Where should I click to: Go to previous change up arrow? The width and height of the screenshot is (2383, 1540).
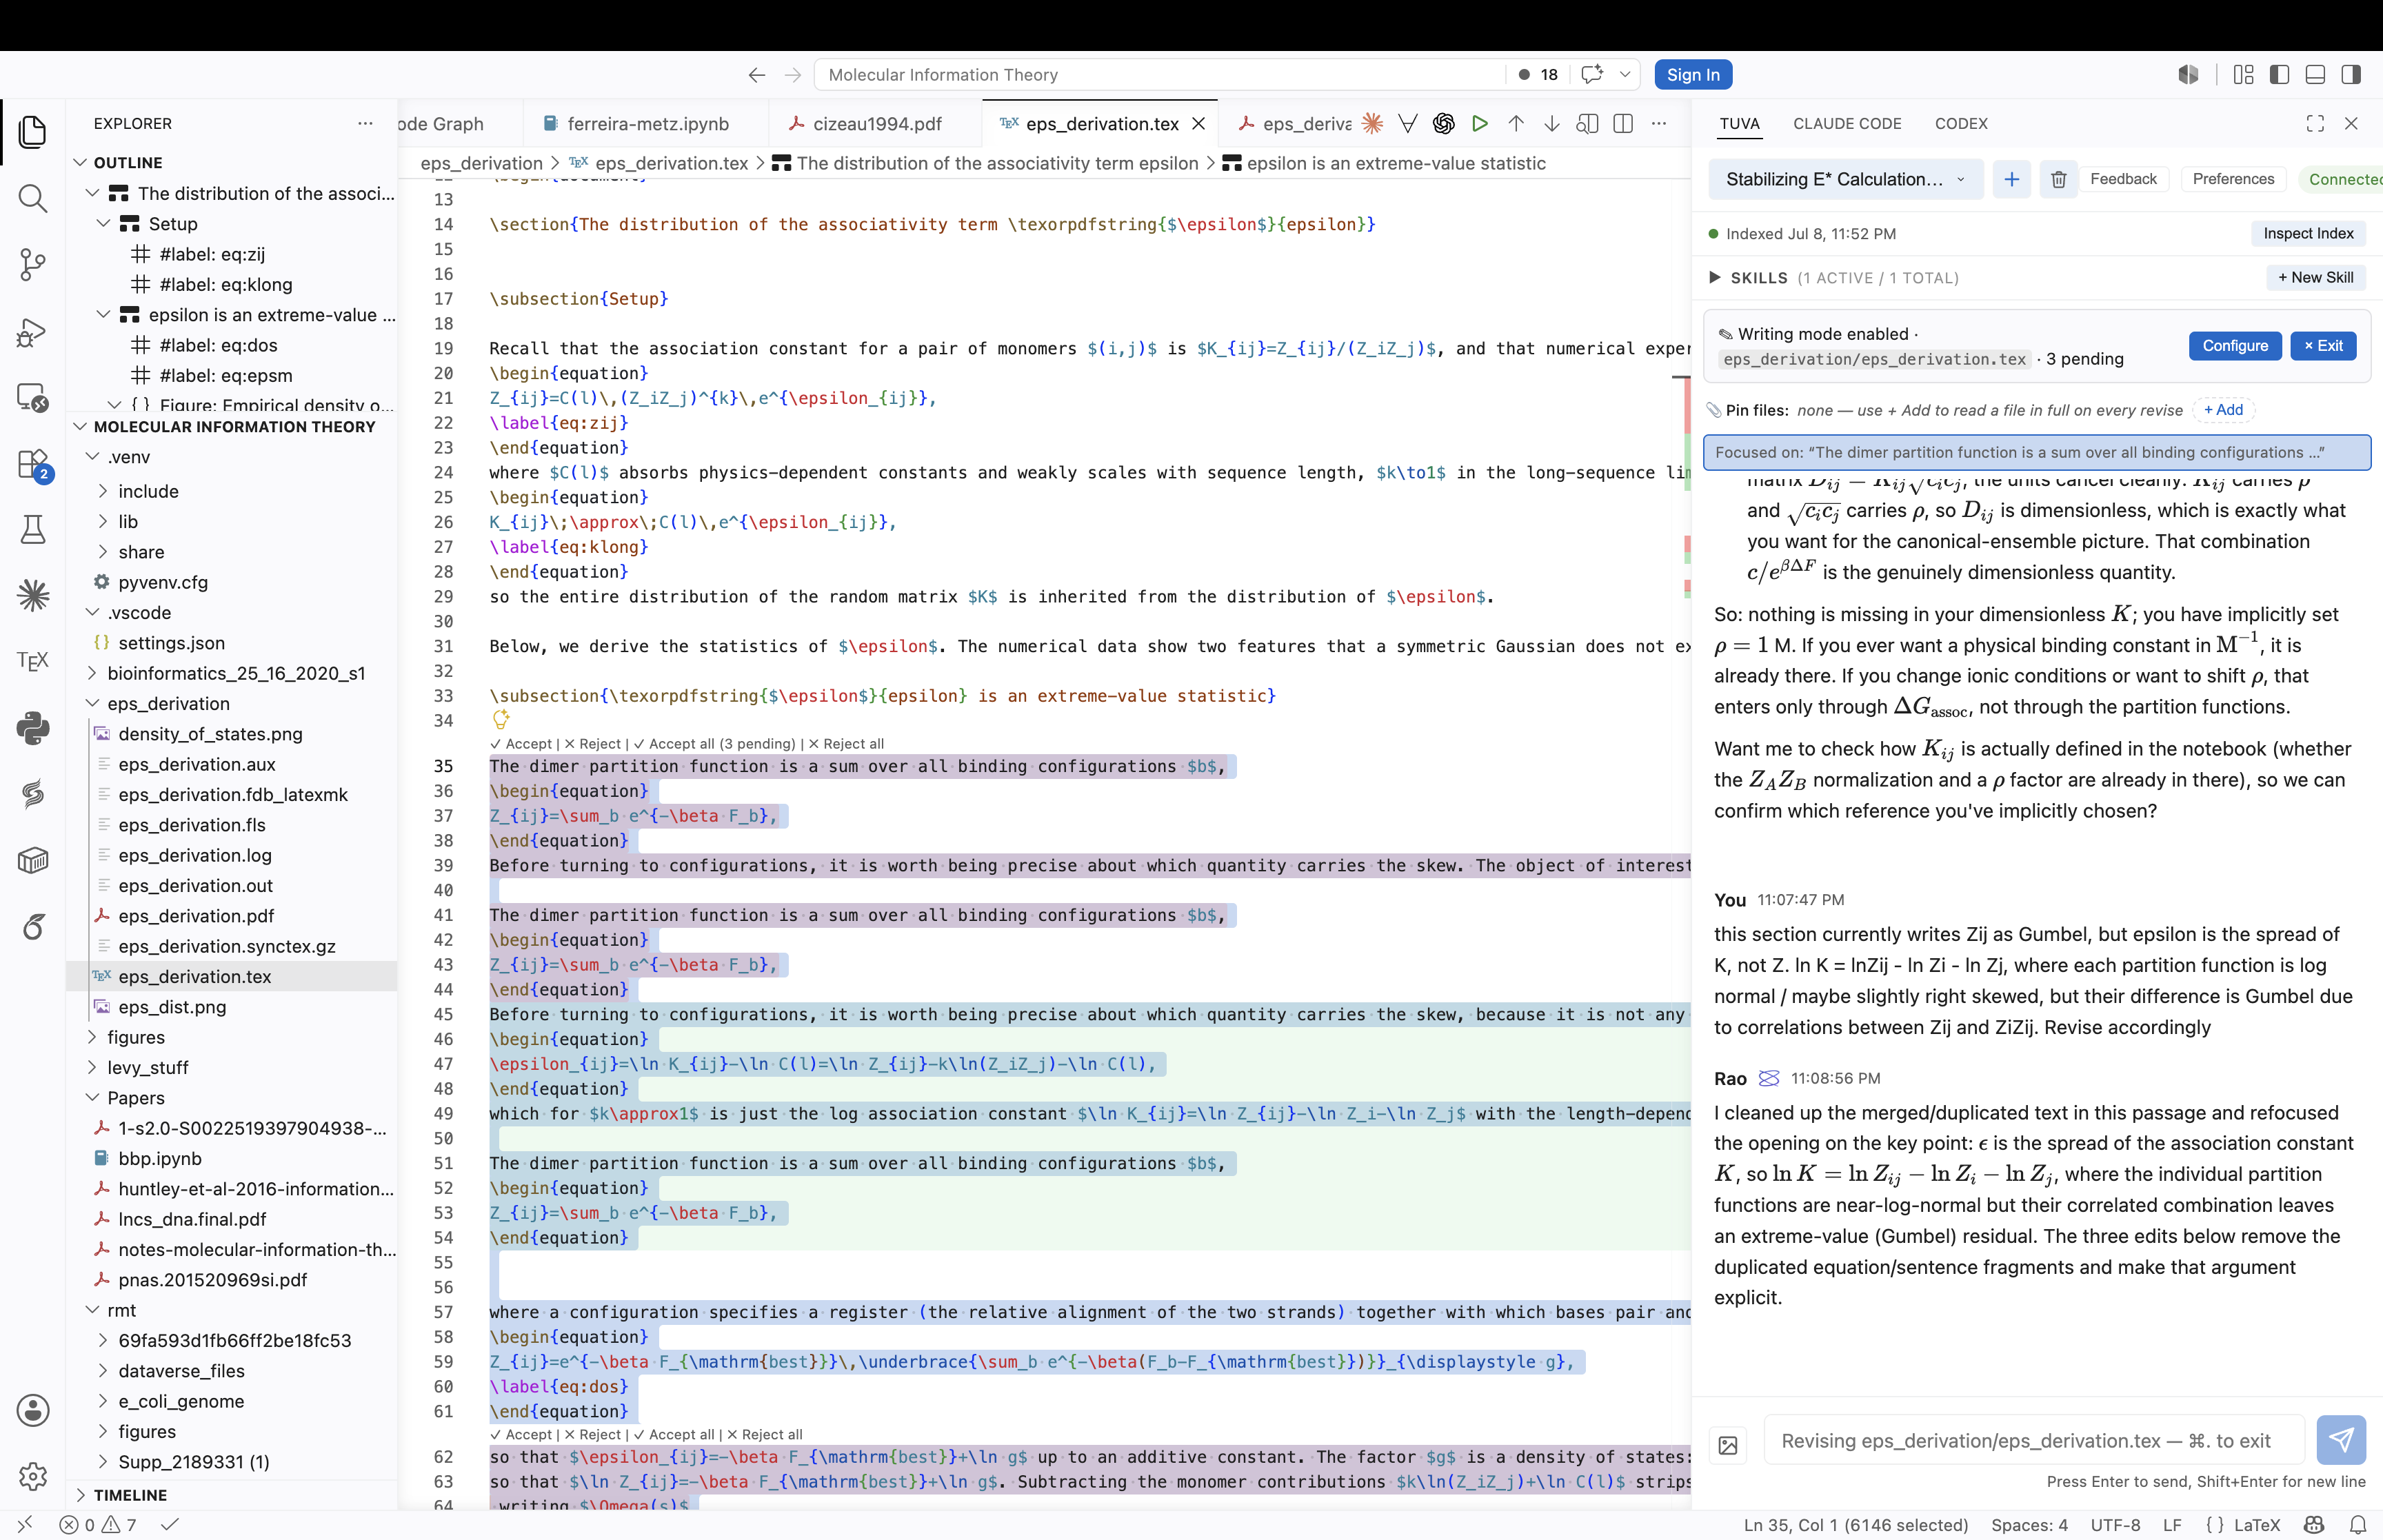(x=1516, y=124)
